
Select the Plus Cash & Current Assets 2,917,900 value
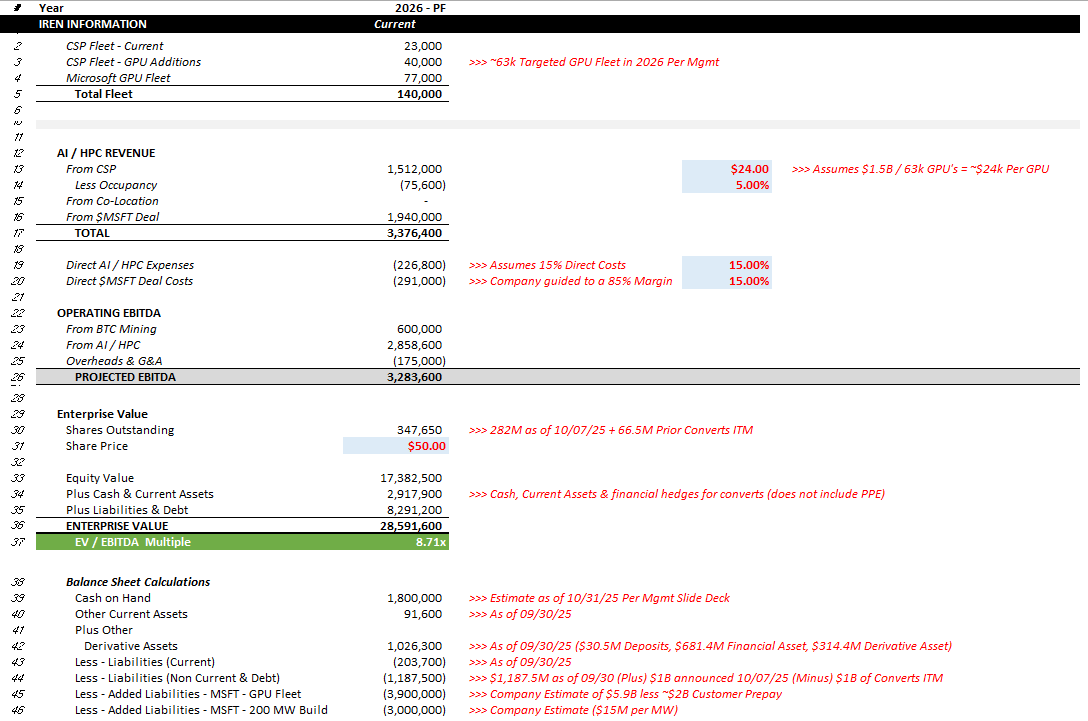[414, 494]
